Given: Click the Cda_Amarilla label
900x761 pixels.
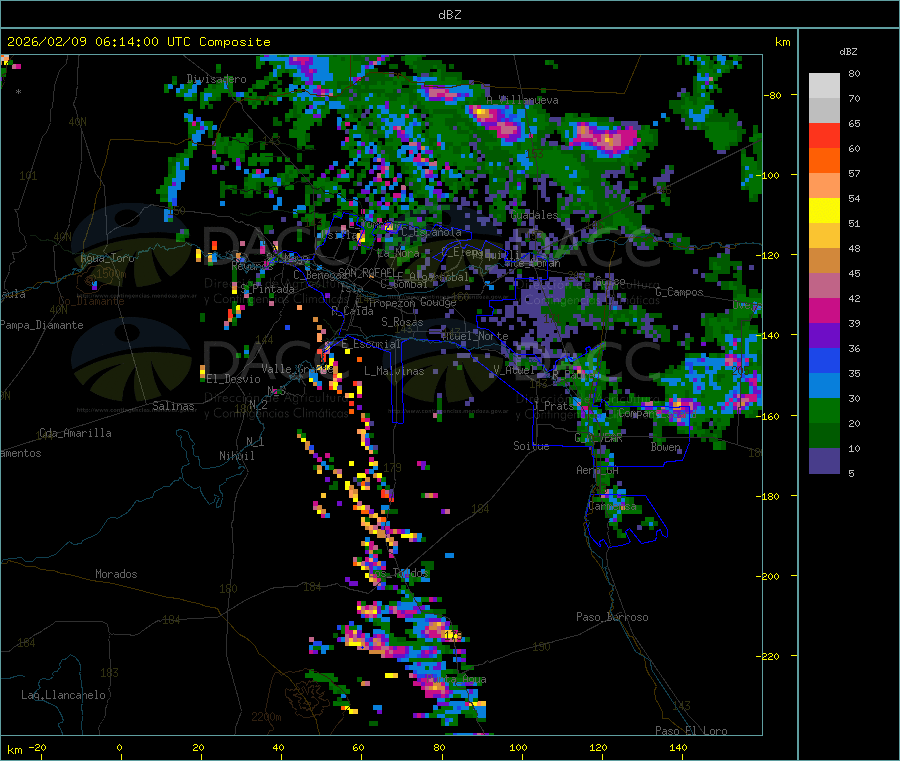Looking at the screenshot, I should tap(75, 433).
